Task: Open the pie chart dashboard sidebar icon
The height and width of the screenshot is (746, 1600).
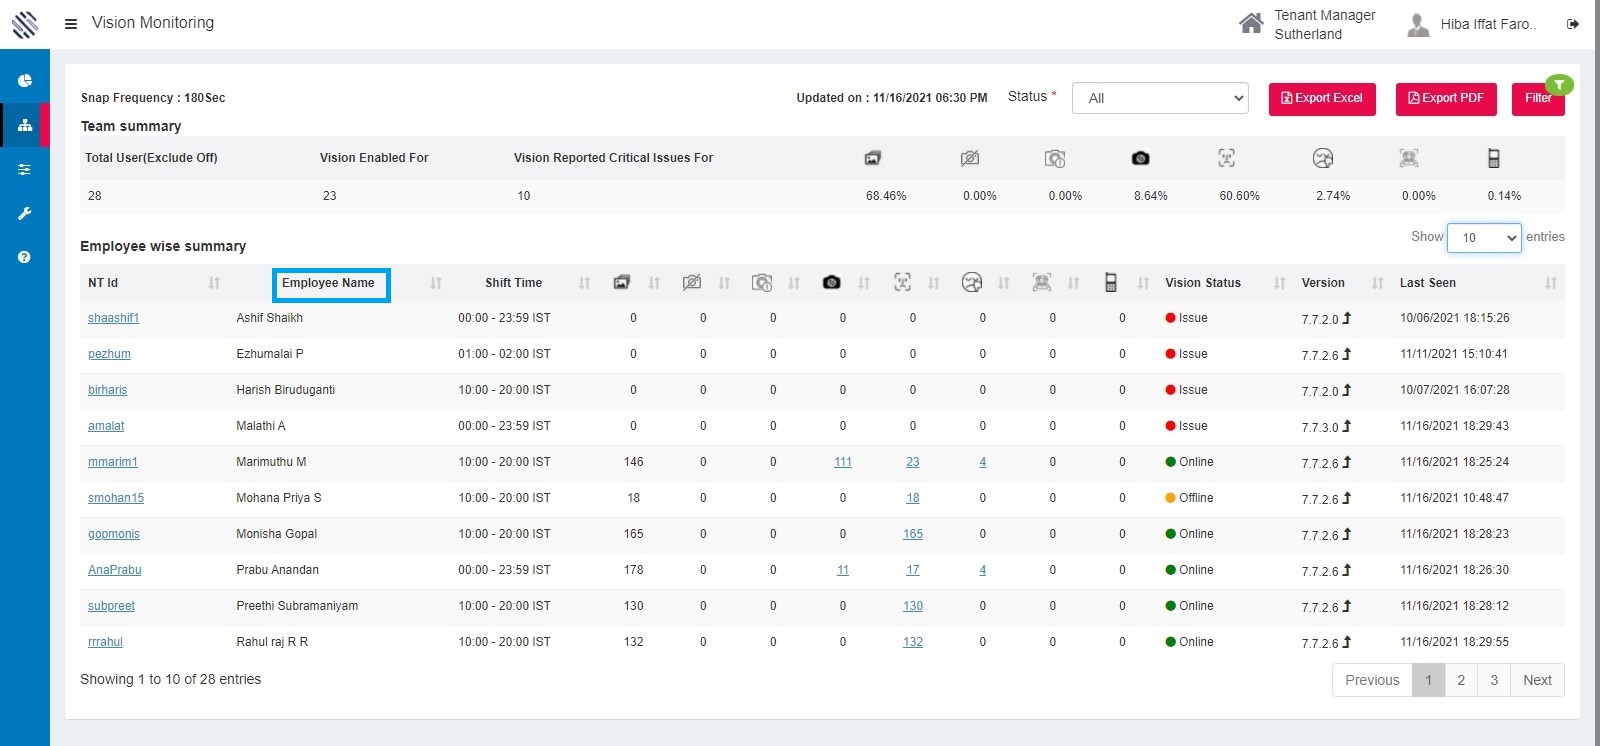Action: (x=25, y=81)
